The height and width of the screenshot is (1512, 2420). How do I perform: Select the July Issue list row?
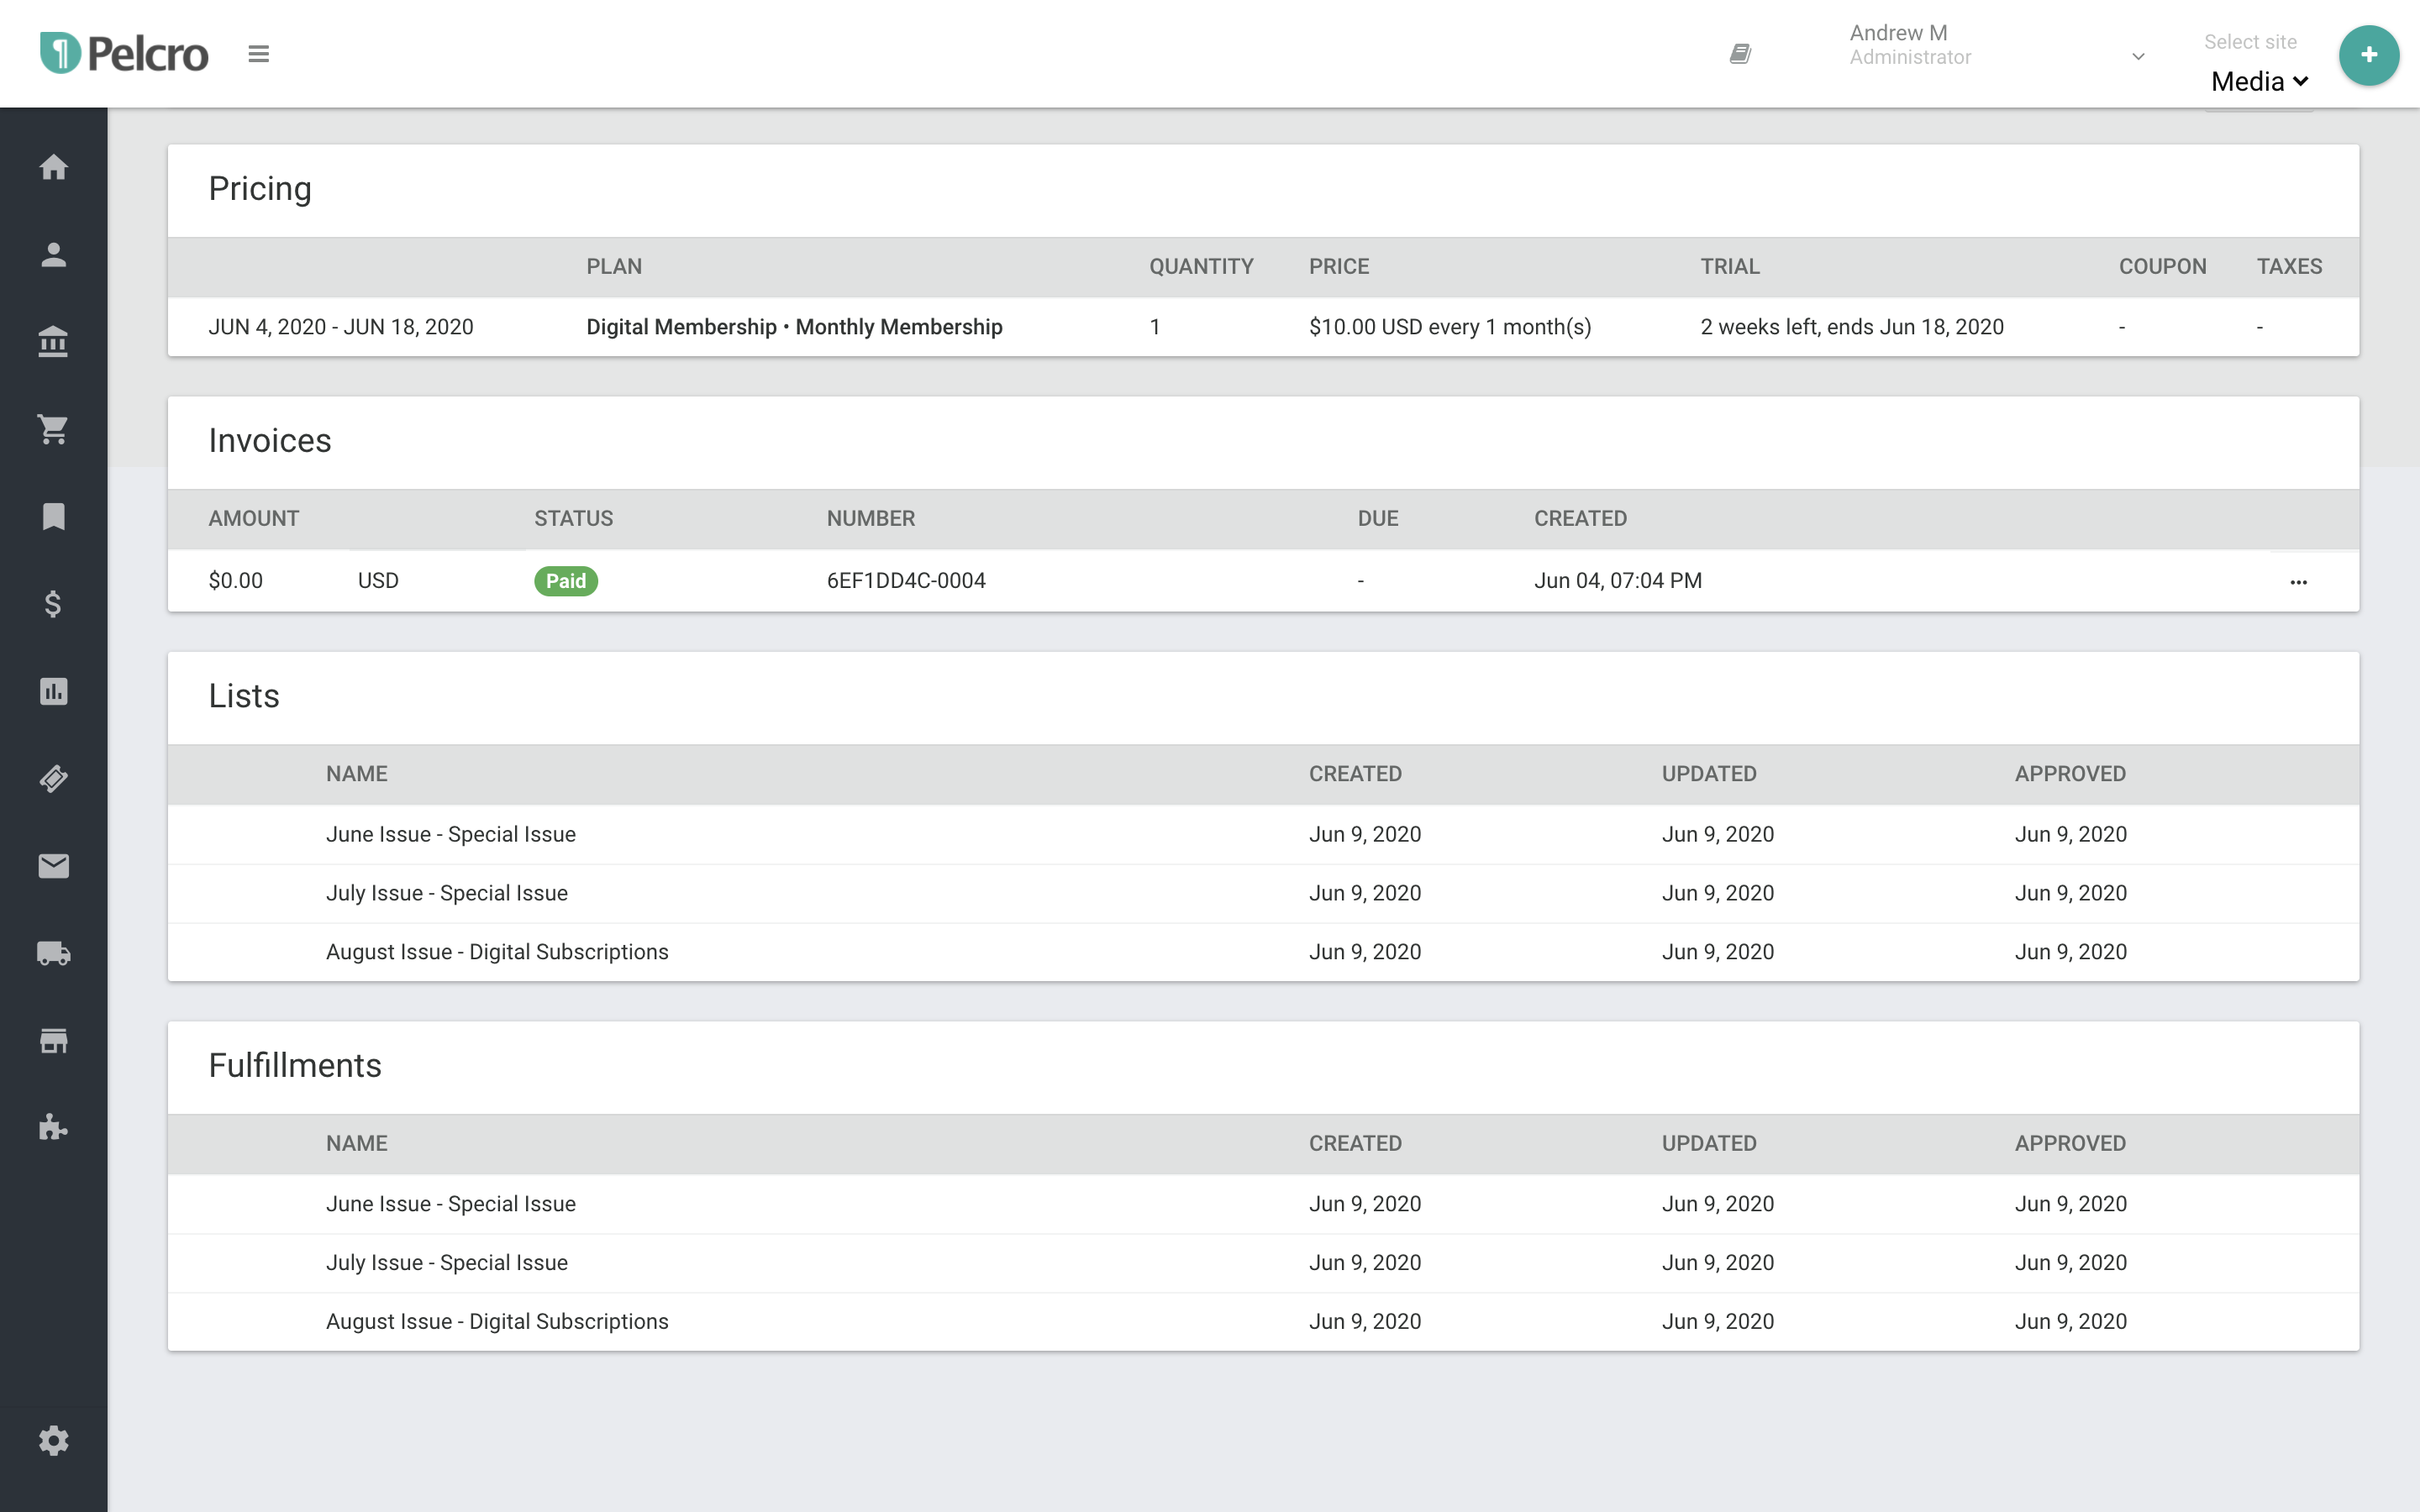[x=446, y=893]
